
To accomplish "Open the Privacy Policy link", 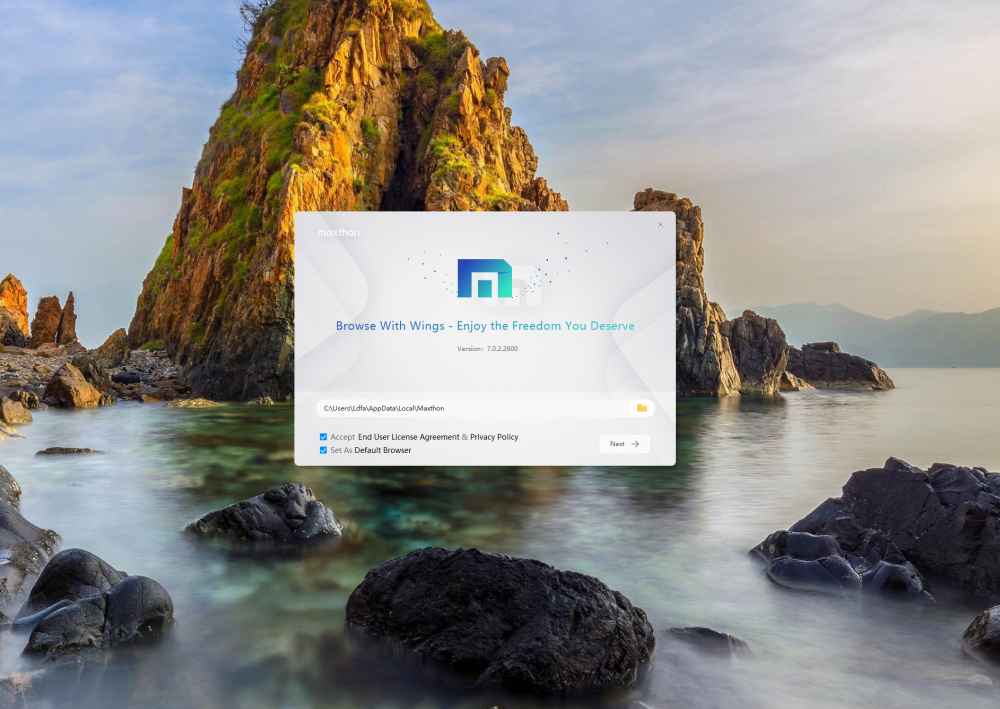I will click(x=494, y=437).
